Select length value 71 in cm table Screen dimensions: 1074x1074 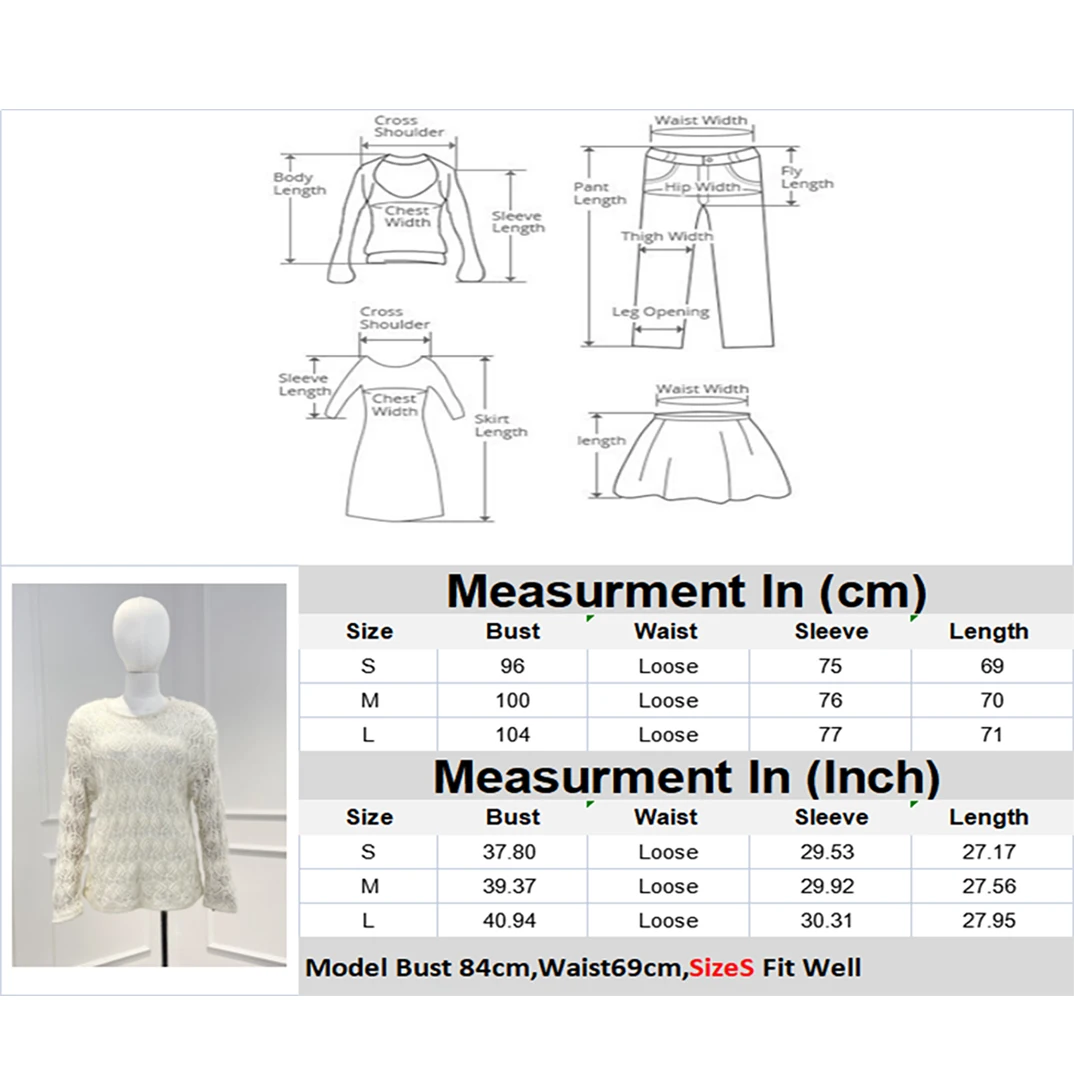992,734
